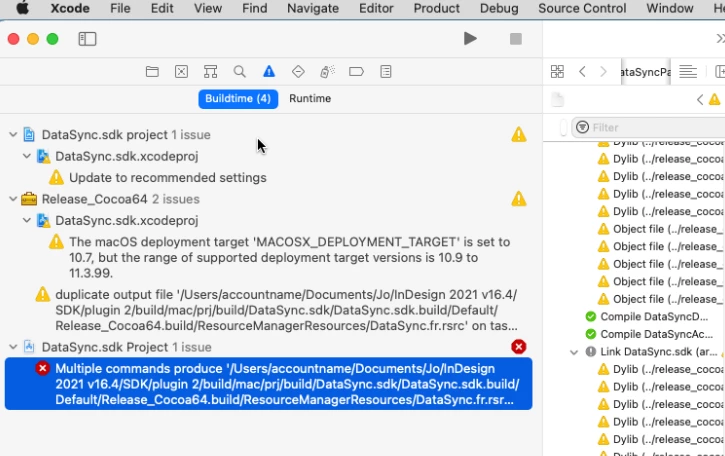Open the Product menu

[x=436, y=8]
